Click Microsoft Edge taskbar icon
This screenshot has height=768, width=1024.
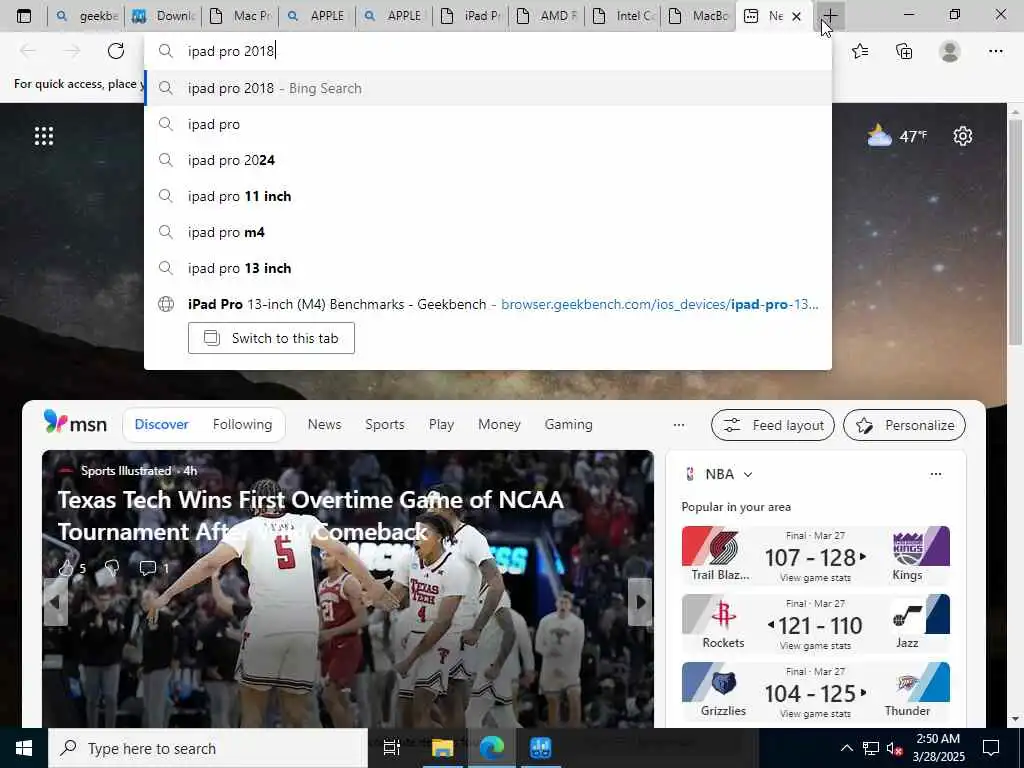[492, 748]
